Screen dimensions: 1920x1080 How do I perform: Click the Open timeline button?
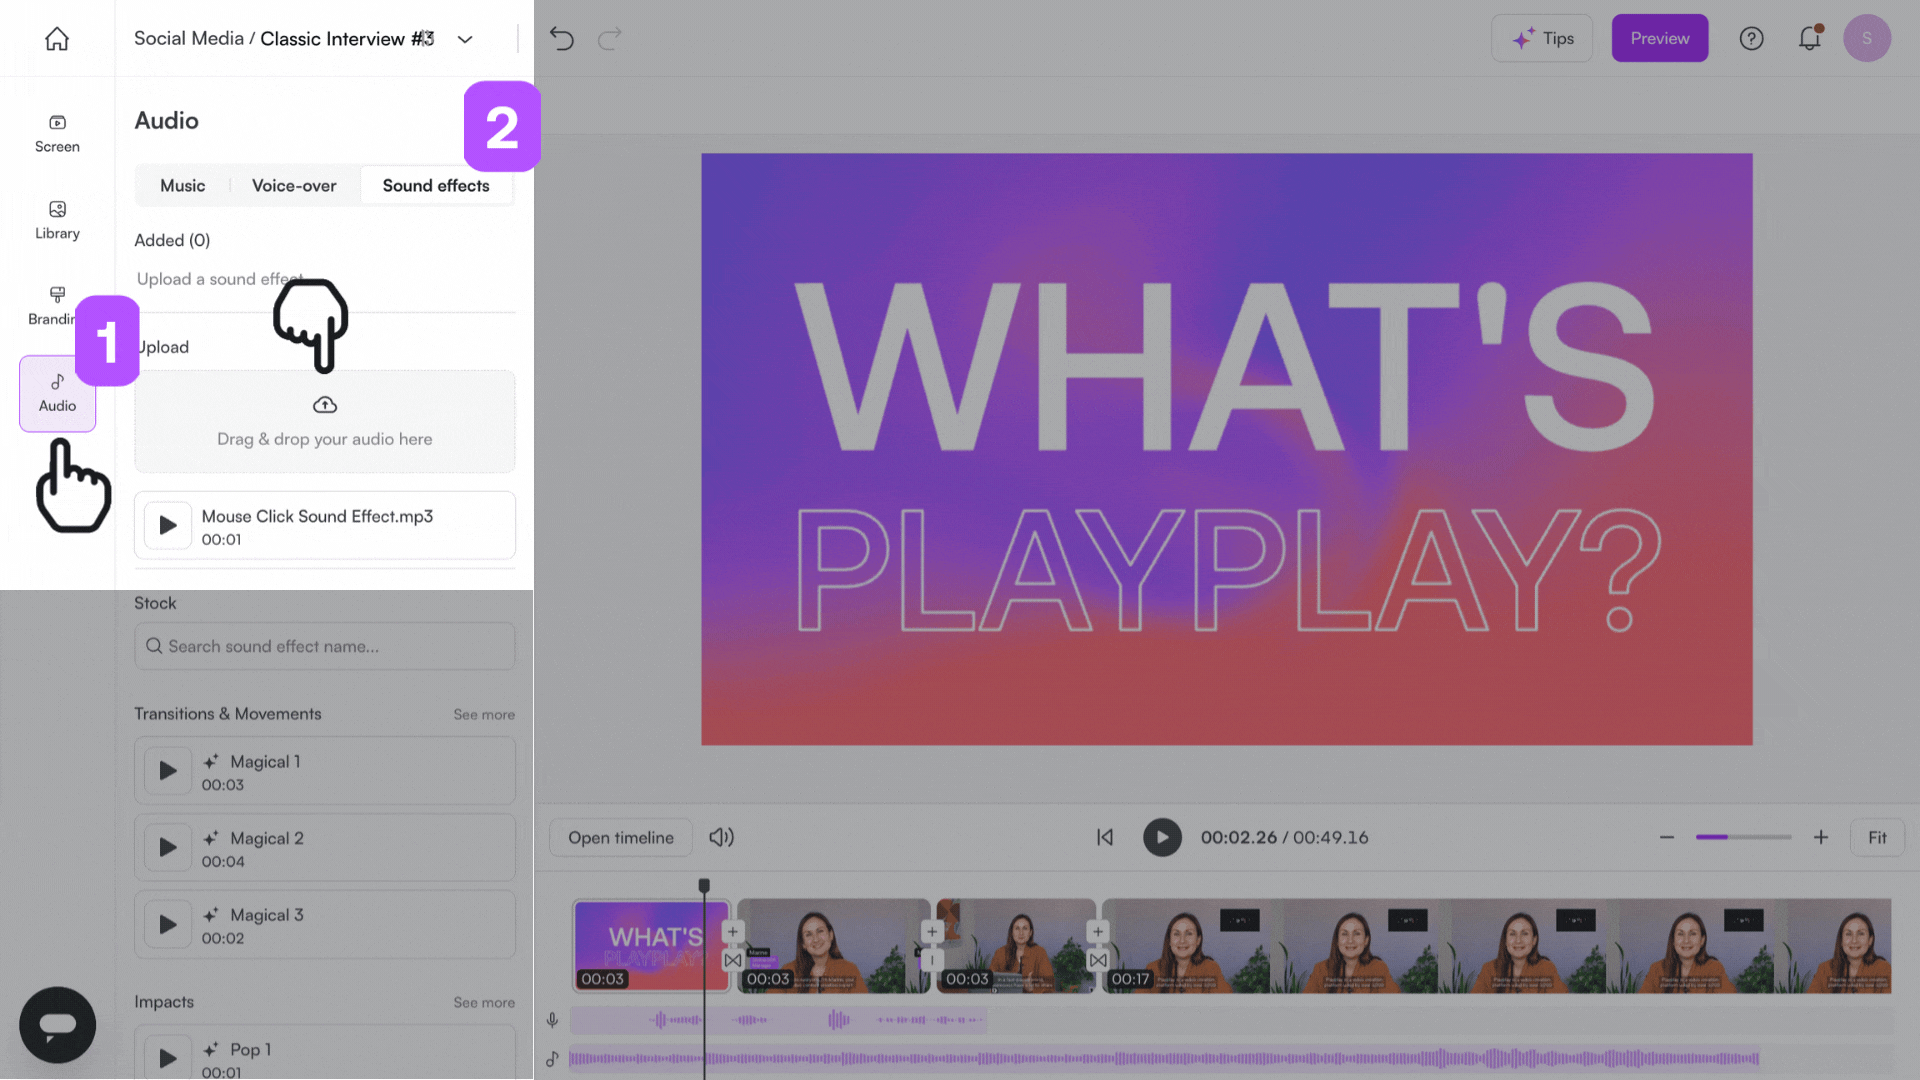point(621,837)
